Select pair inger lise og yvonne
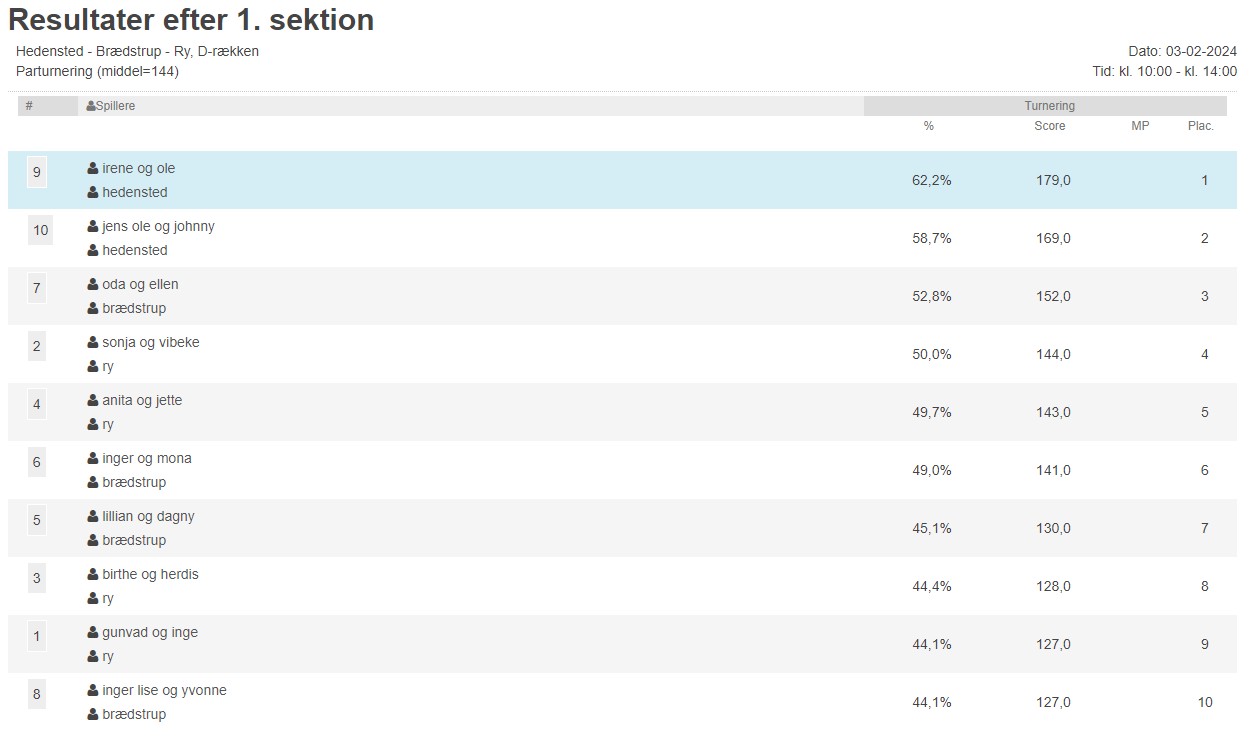Image resolution: width=1253 pixels, height=736 pixels. tap(164, 691)
